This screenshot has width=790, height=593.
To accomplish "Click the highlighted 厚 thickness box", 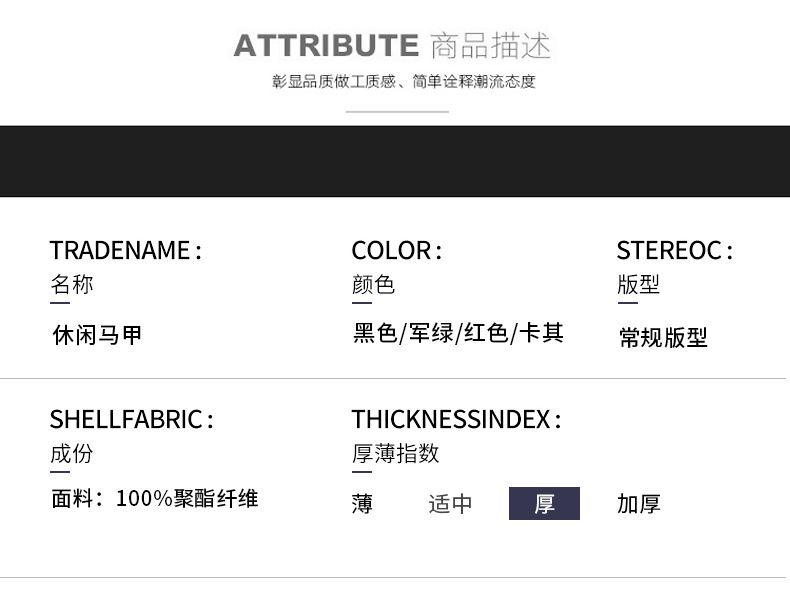I will point(544,504).
